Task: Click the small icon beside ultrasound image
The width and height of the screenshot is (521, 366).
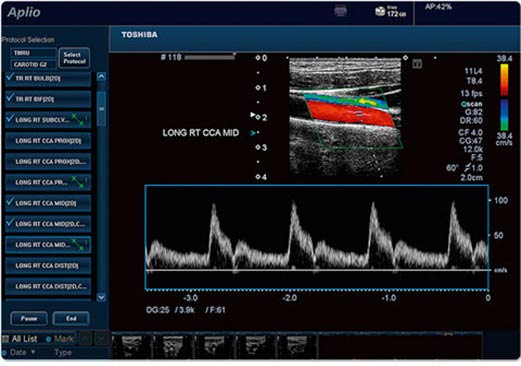Action: coord(417,64)
